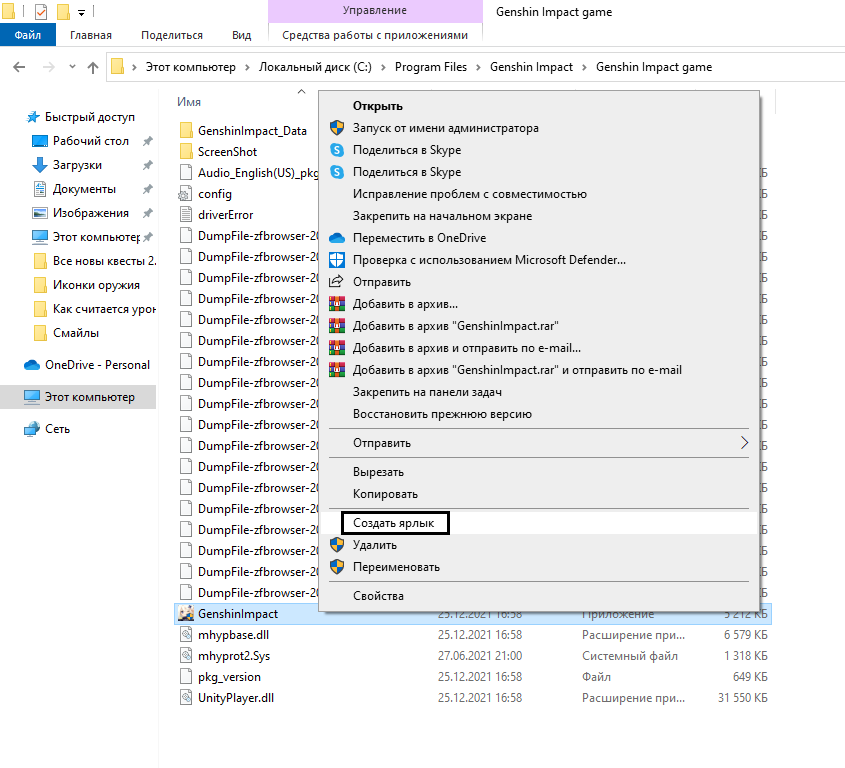Click Этот компьютер in address bar
The image size is (845, 768).
190,67
